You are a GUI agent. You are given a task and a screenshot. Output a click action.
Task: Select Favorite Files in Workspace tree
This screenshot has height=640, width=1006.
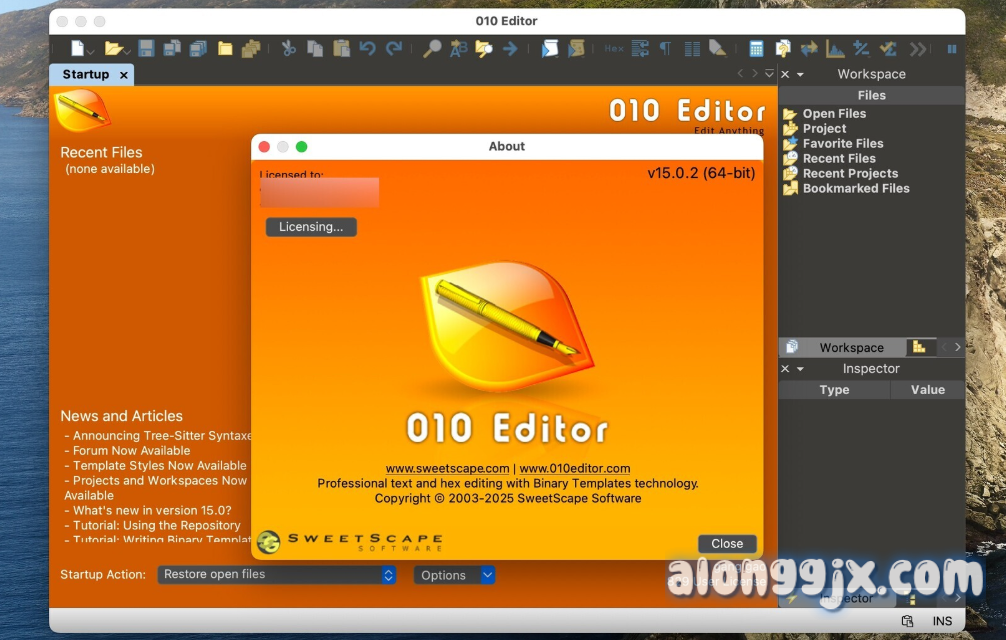click(x=842, y=143)
